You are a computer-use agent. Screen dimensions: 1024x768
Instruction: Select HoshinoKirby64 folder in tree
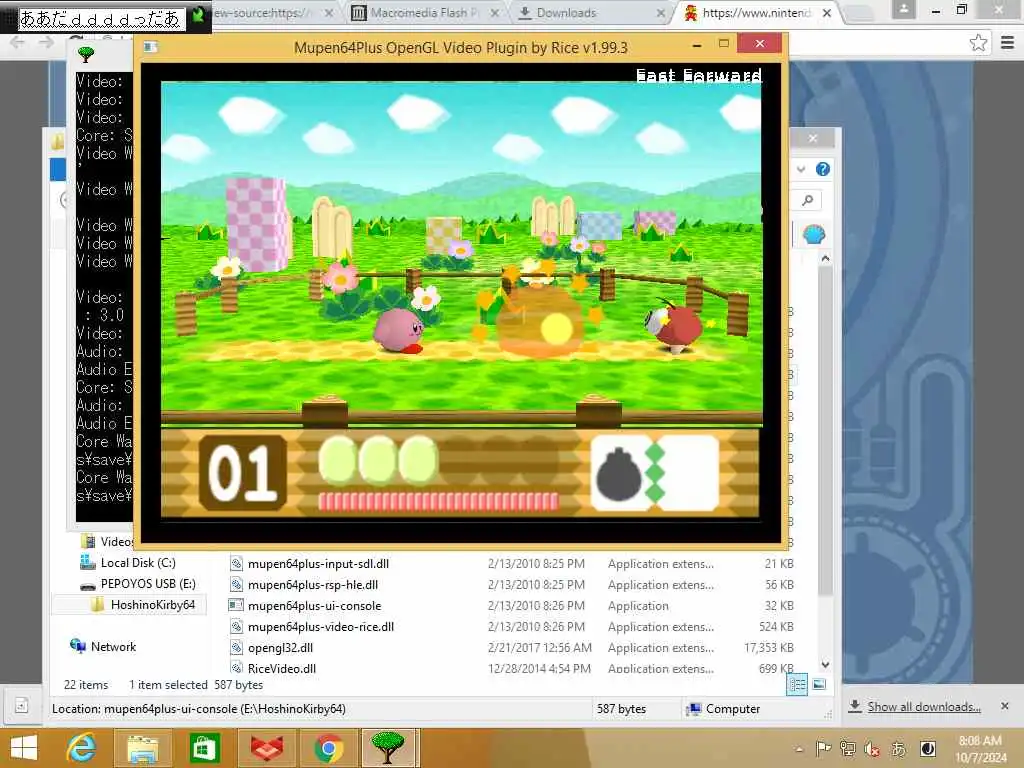[x=152, y=605]
